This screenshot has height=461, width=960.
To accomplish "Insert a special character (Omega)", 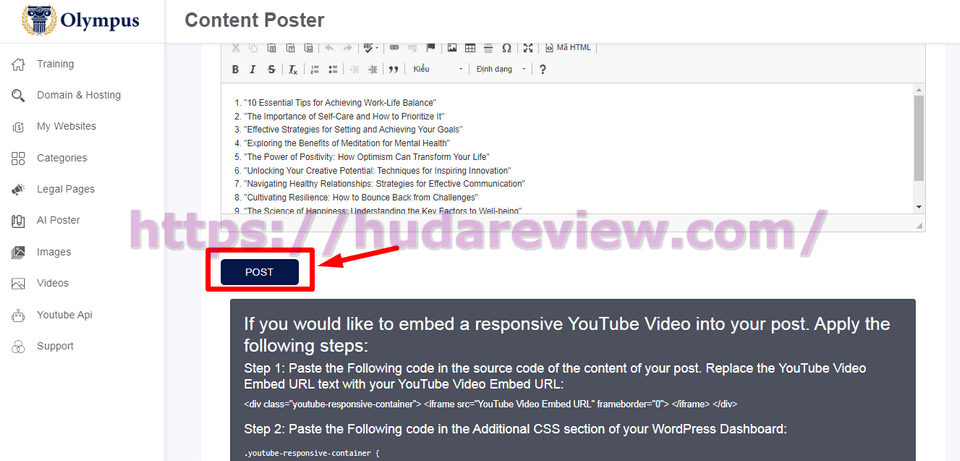I will coord(506,47).
